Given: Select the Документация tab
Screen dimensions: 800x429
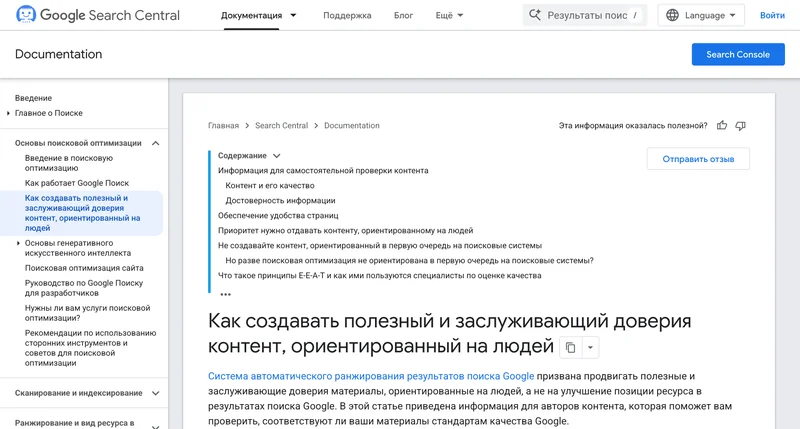Looking at the screenshot, I should 251,15.
